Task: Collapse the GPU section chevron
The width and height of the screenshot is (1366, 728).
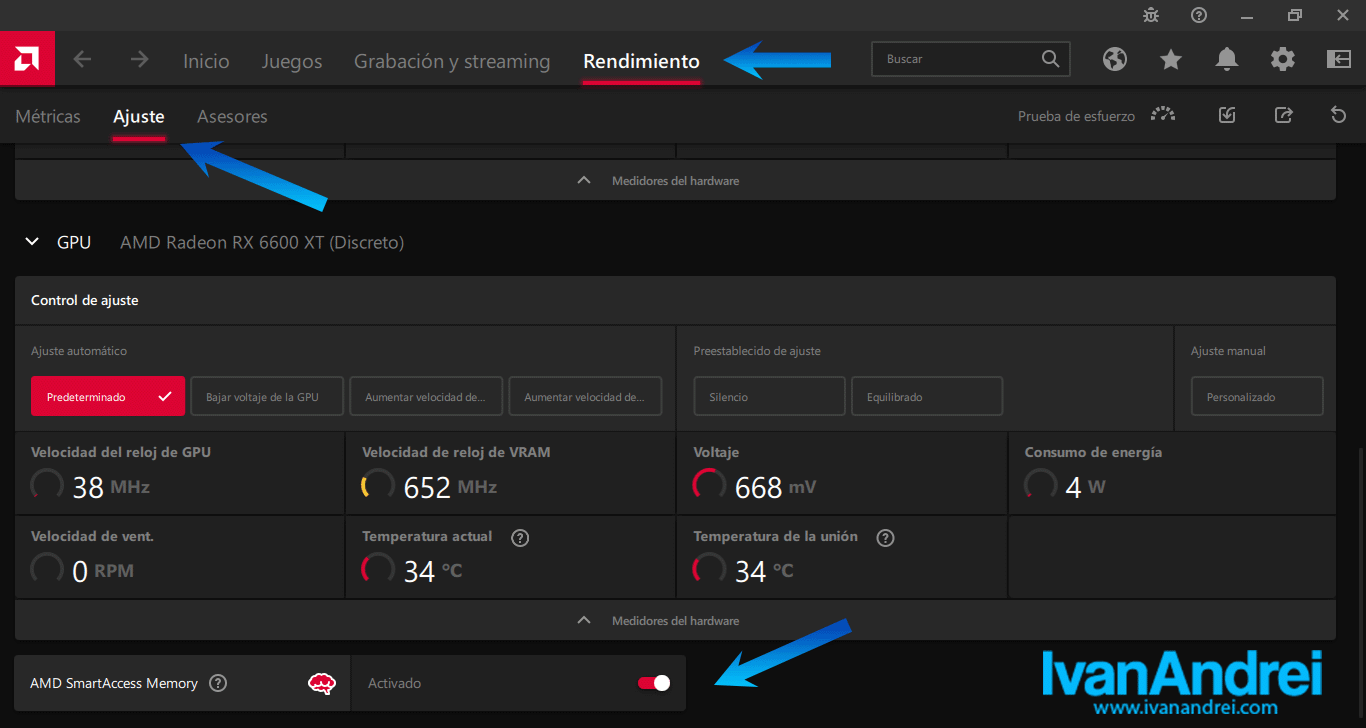Action: 31,241
